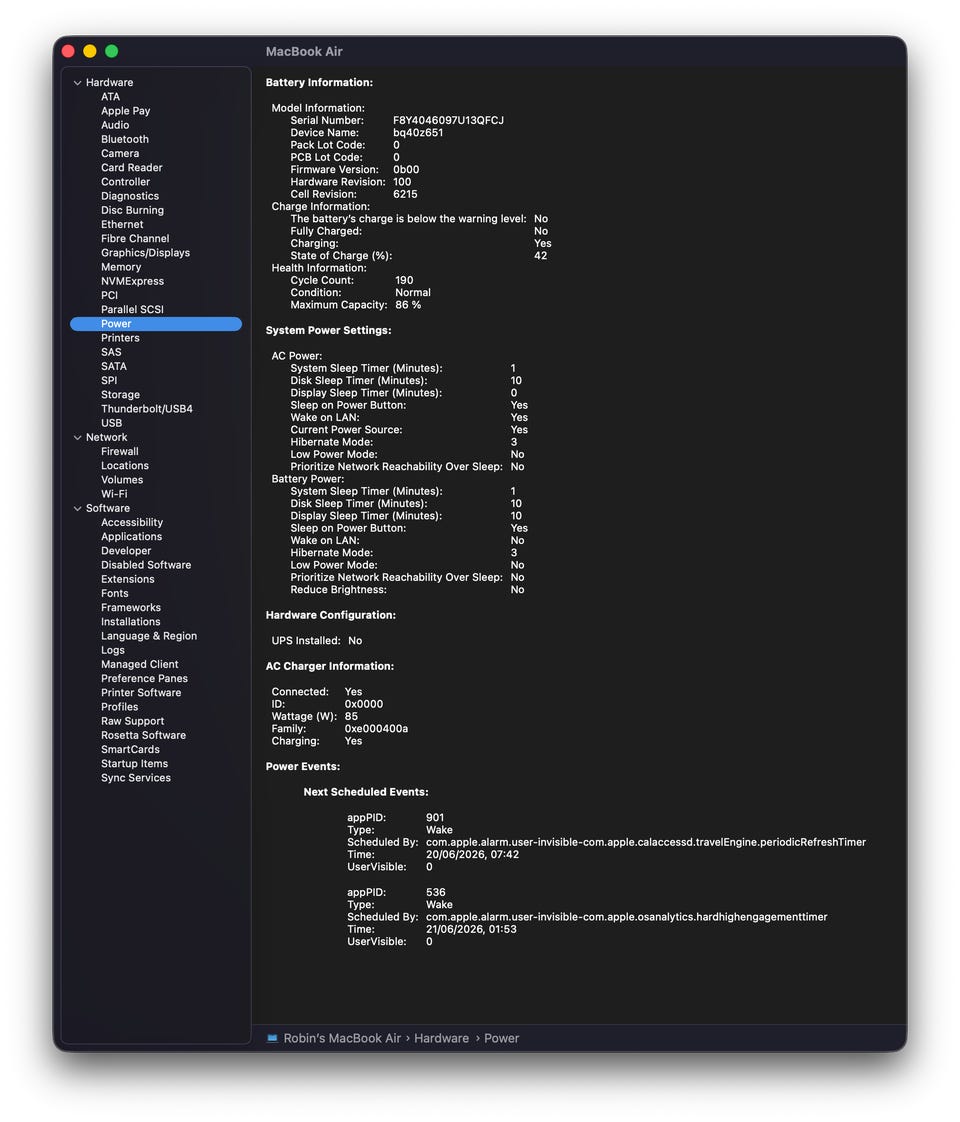
Task: Zoom window with green button
Action: click(112, 52)
